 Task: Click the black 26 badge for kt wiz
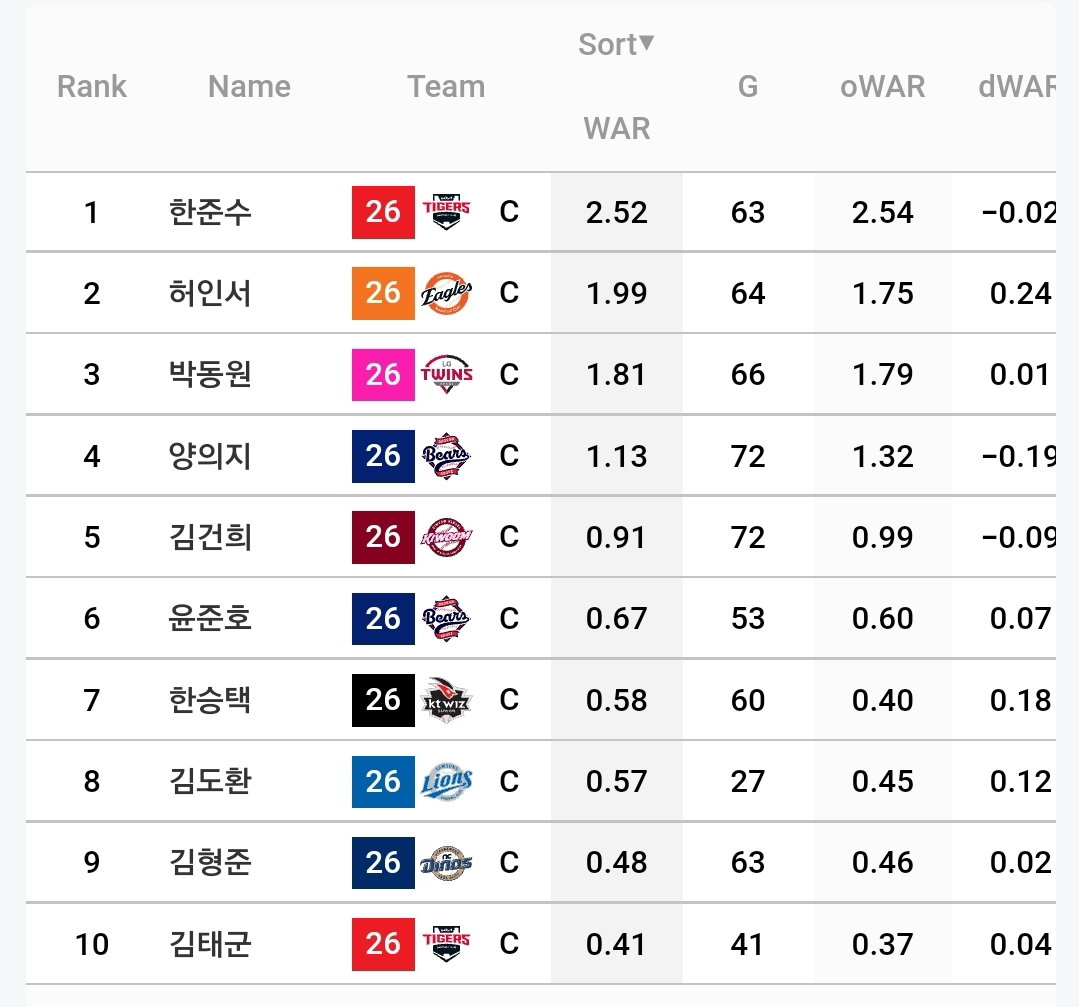pyautogui.click(x=383, y=700)
